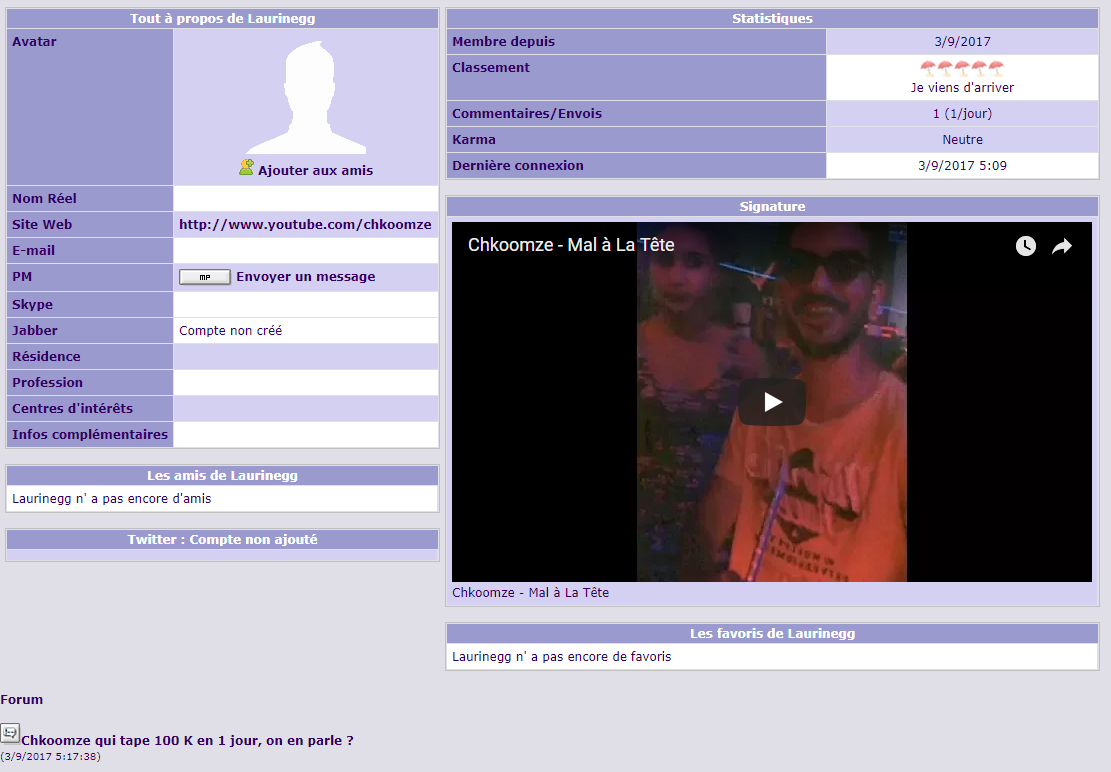Select the 'Les amis de Laurinegg' header

(223, 476)
